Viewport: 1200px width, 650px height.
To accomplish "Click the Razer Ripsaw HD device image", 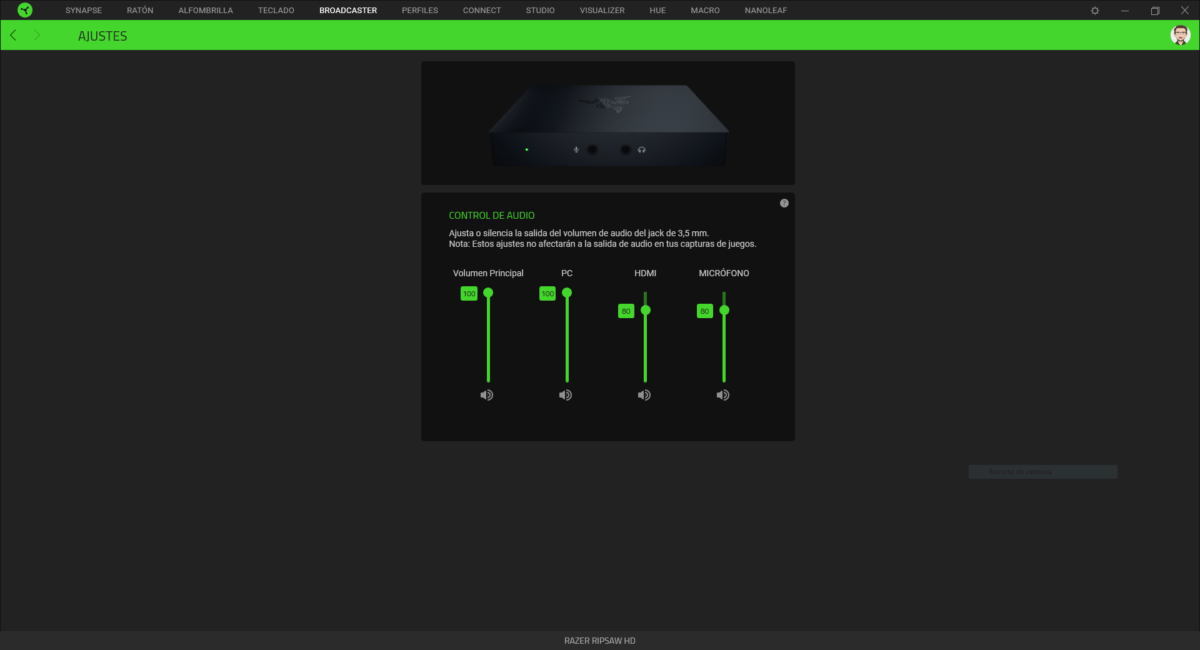I will (x=607, y=123).
